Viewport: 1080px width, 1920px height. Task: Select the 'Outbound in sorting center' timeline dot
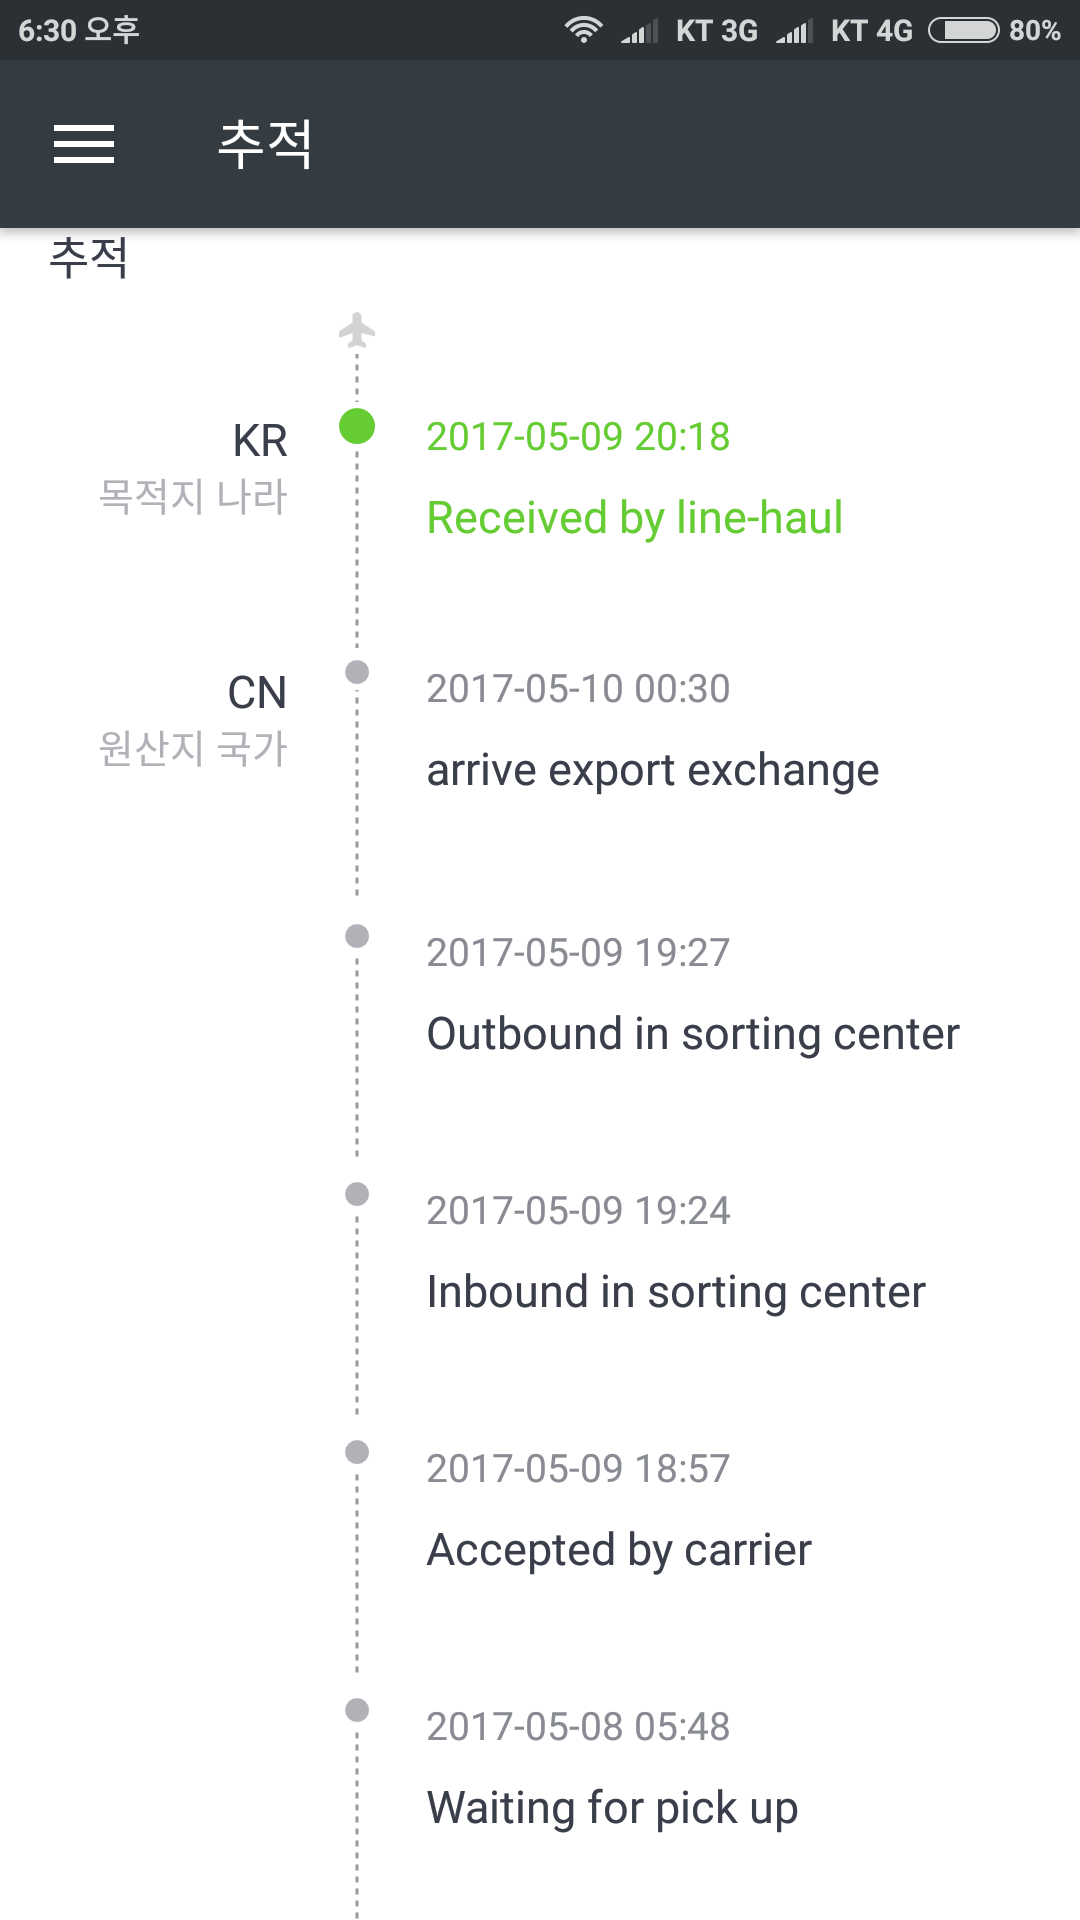coord(357,936)
